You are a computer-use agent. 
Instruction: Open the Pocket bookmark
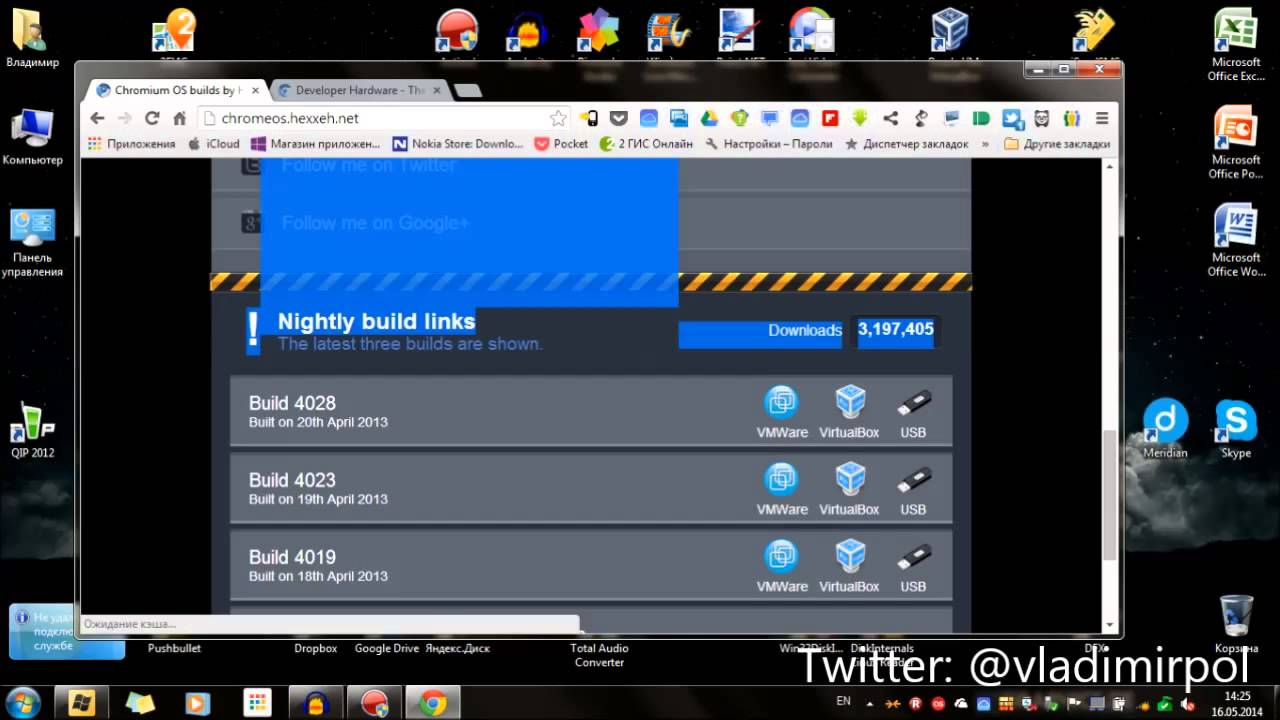tap(561, 144)
